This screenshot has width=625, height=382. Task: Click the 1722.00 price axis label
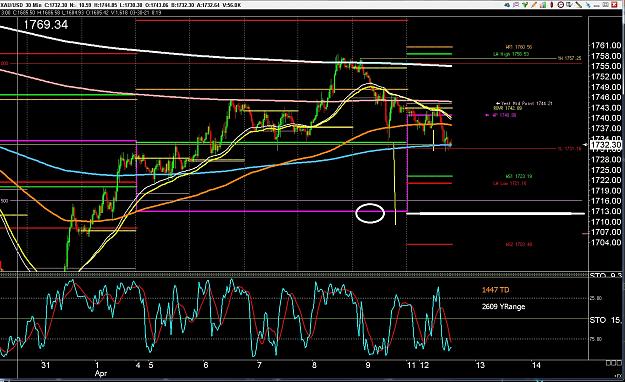pos(606,180)
